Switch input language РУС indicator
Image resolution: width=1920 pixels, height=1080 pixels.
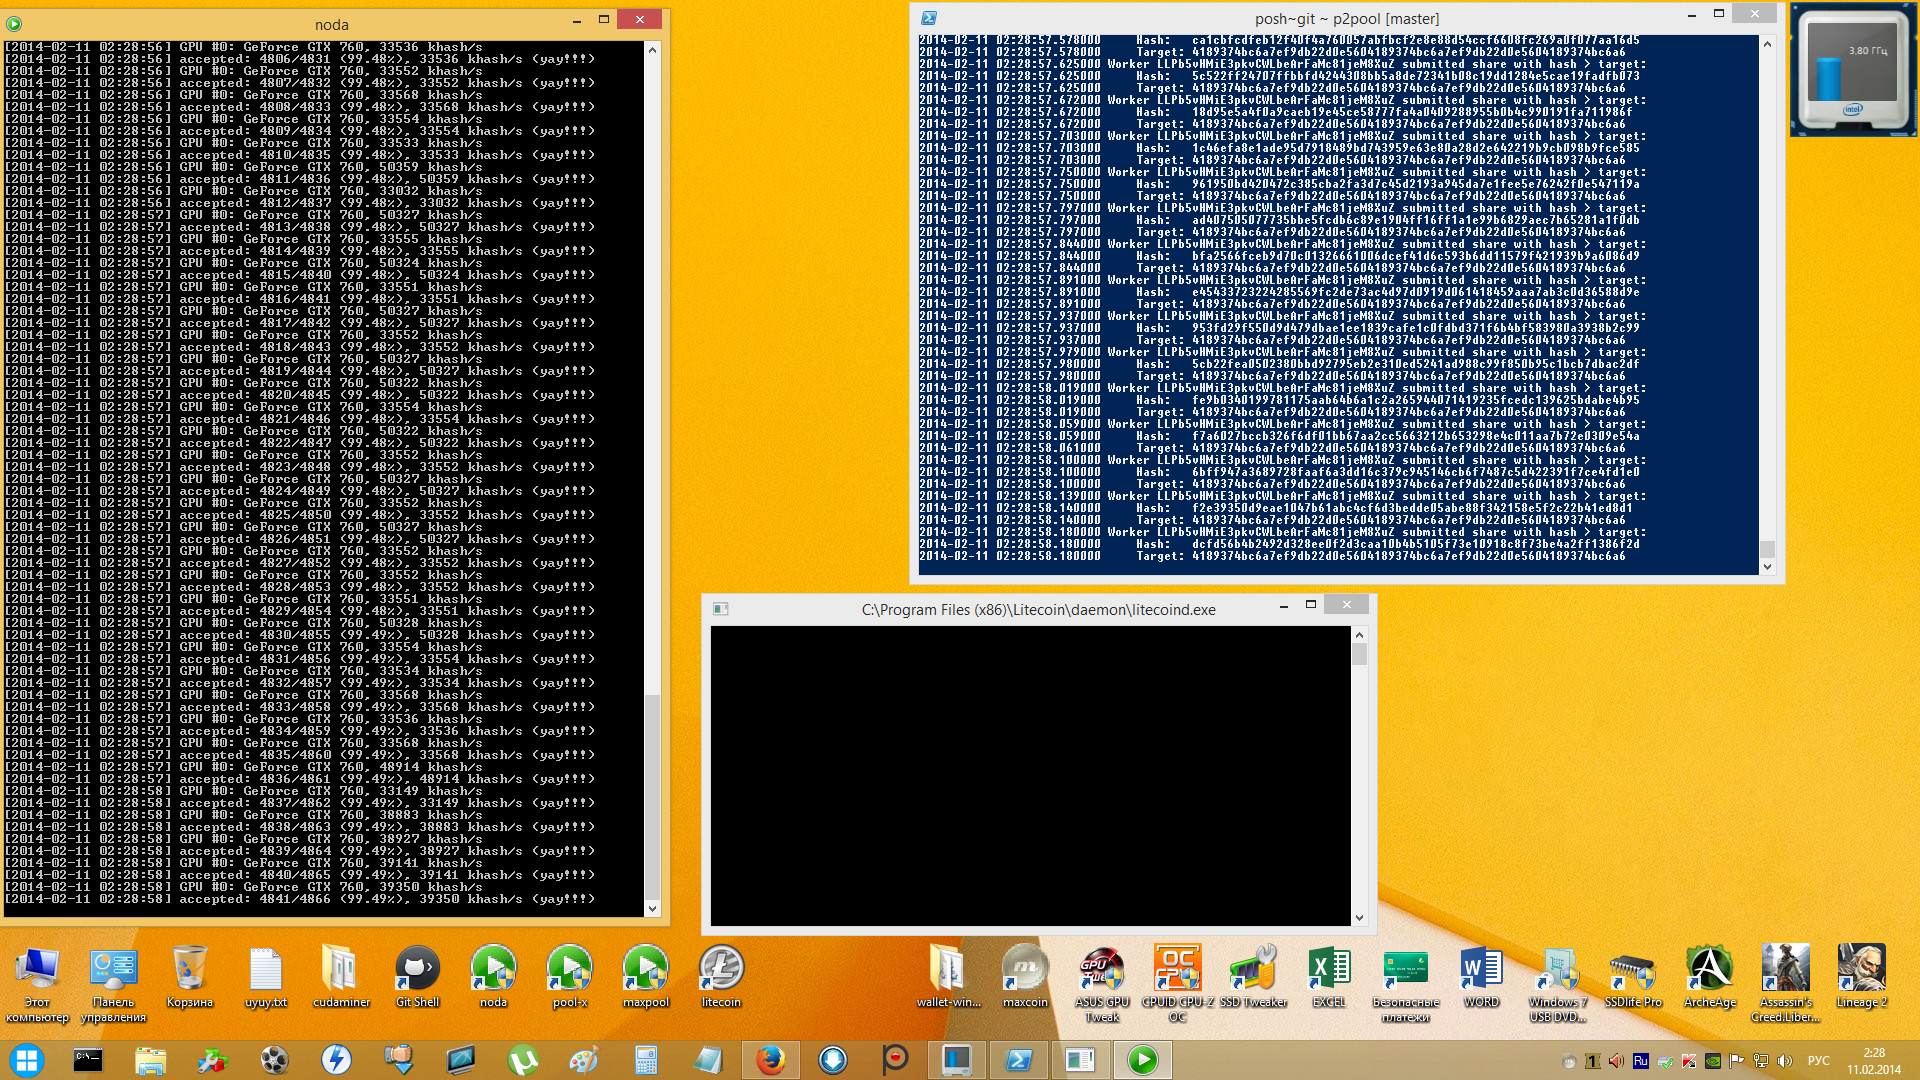tap(1819, 1061)
